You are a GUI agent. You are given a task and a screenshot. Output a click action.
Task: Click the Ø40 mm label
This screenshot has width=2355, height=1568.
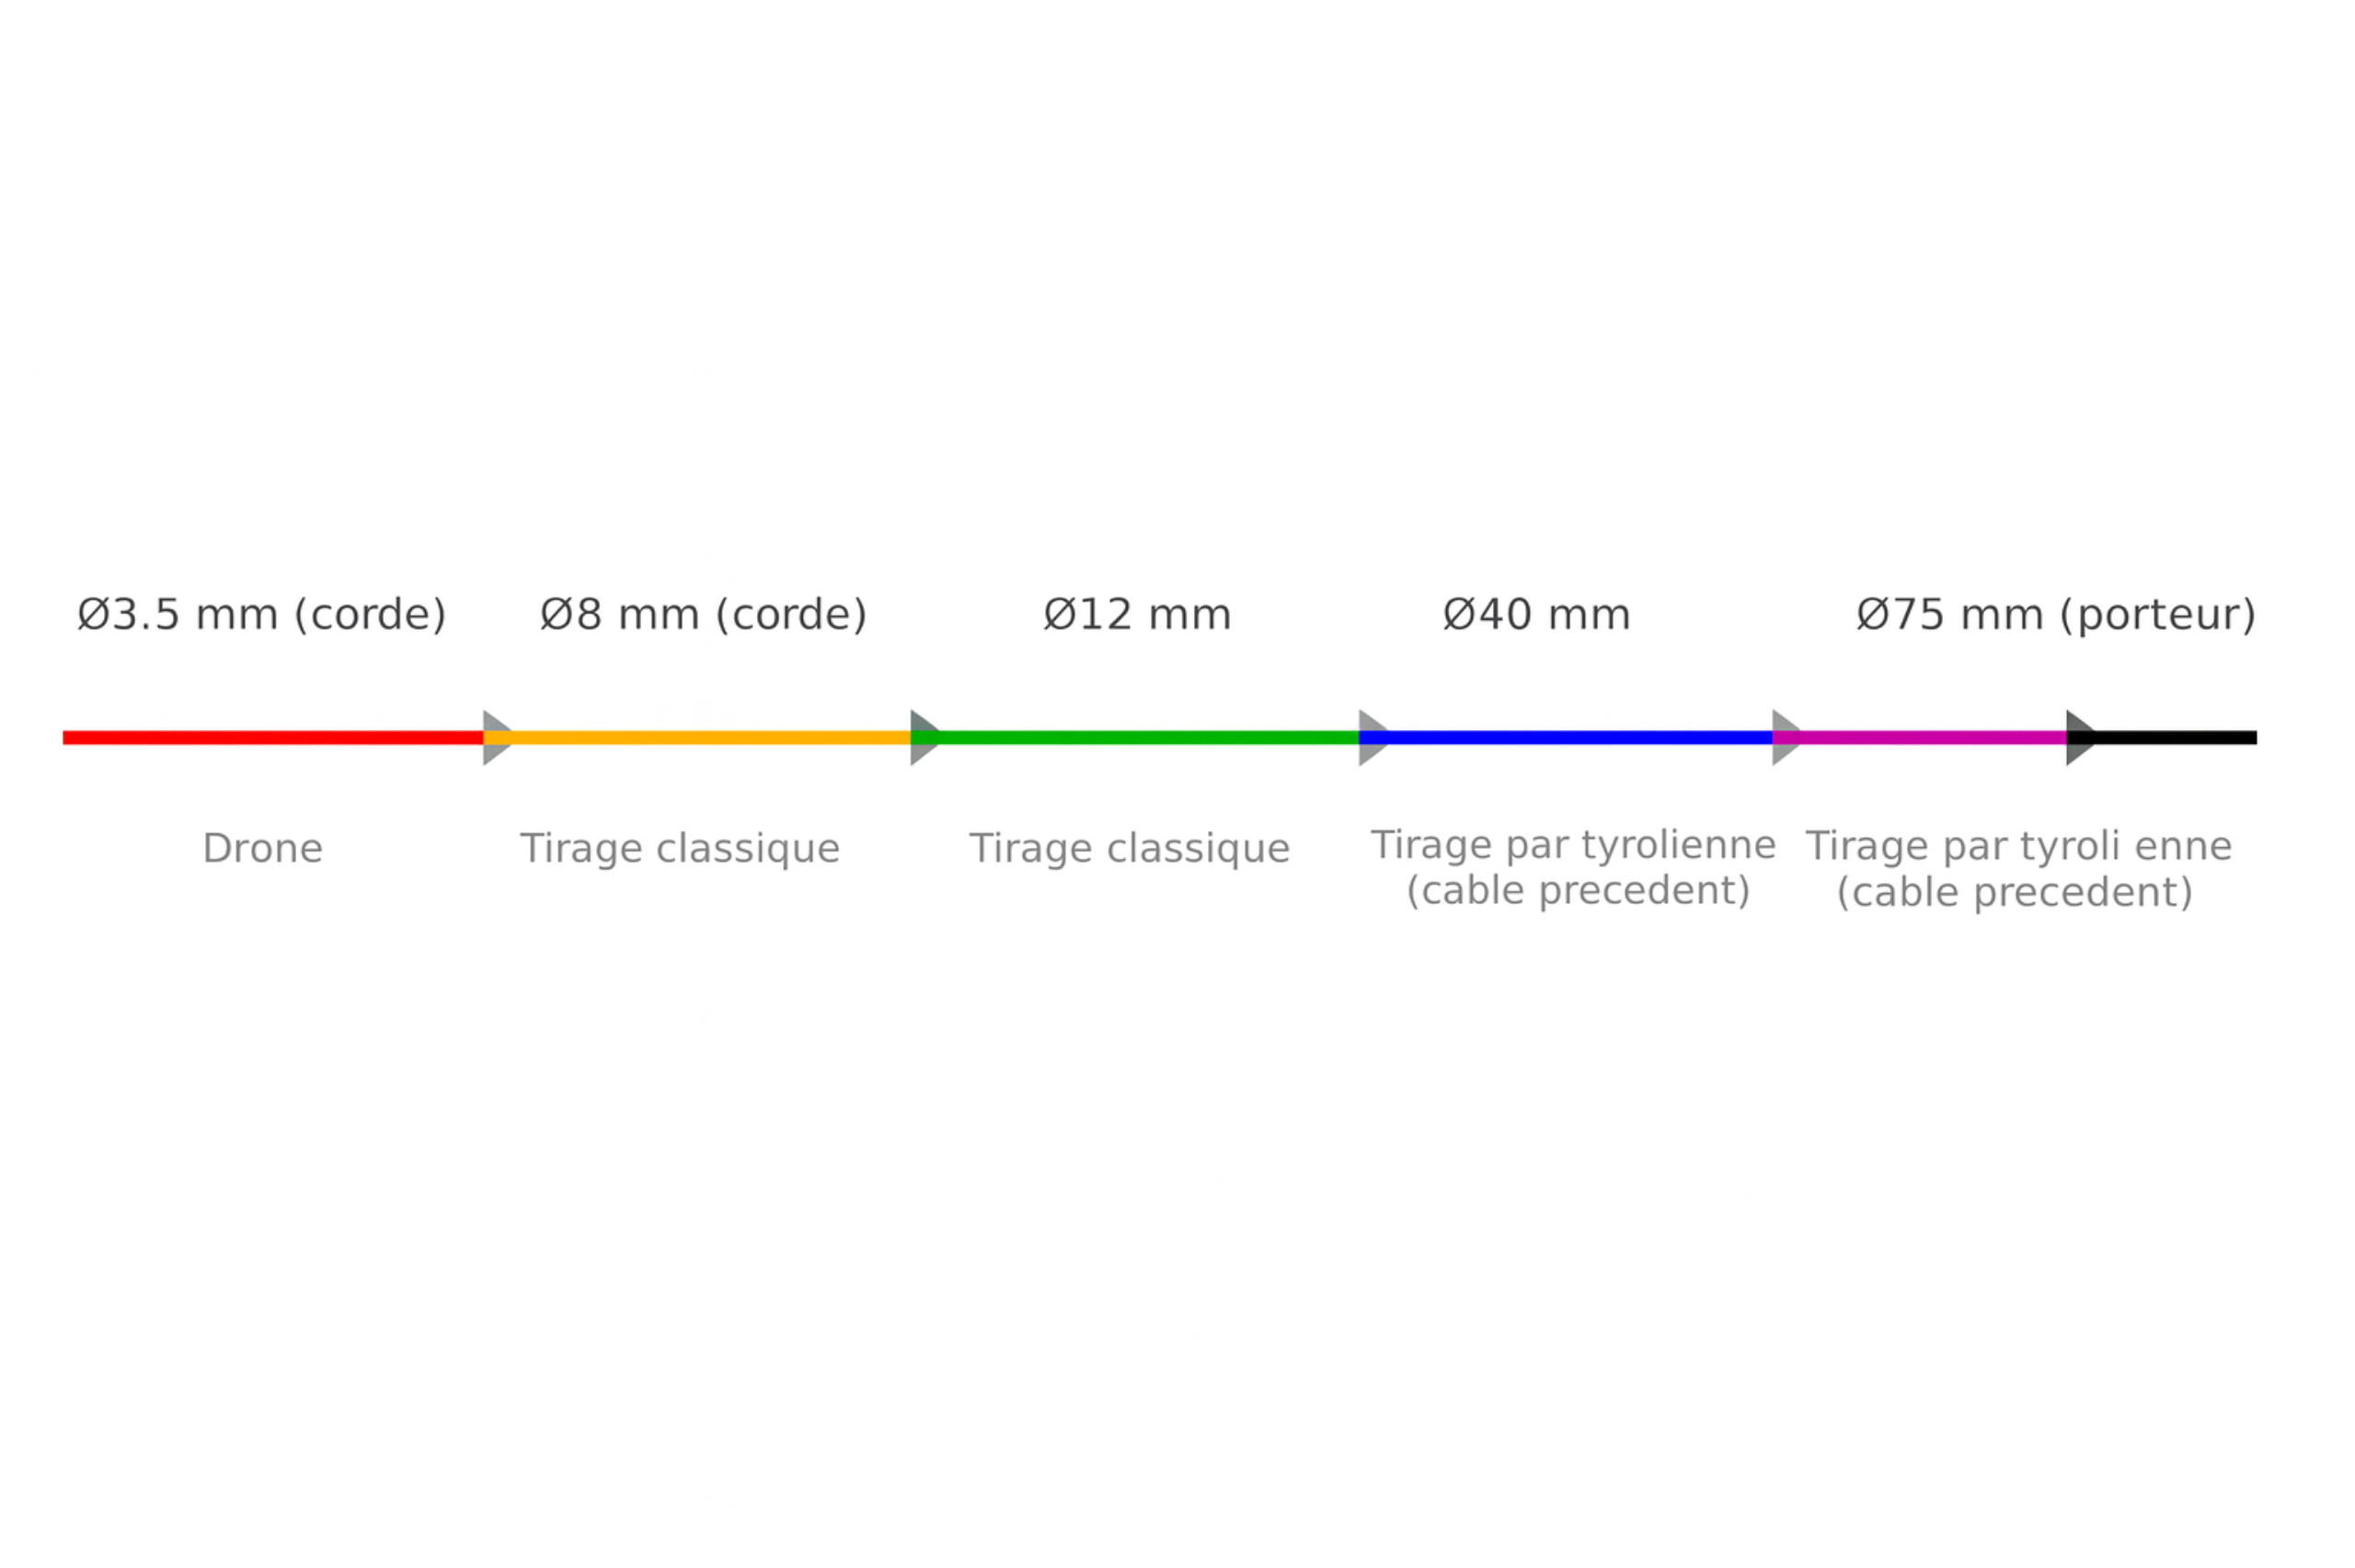[x=1537, y=615]
